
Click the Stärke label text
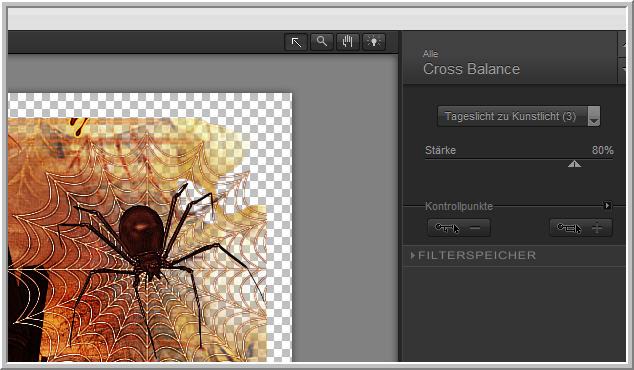click(x=440, y=150)
